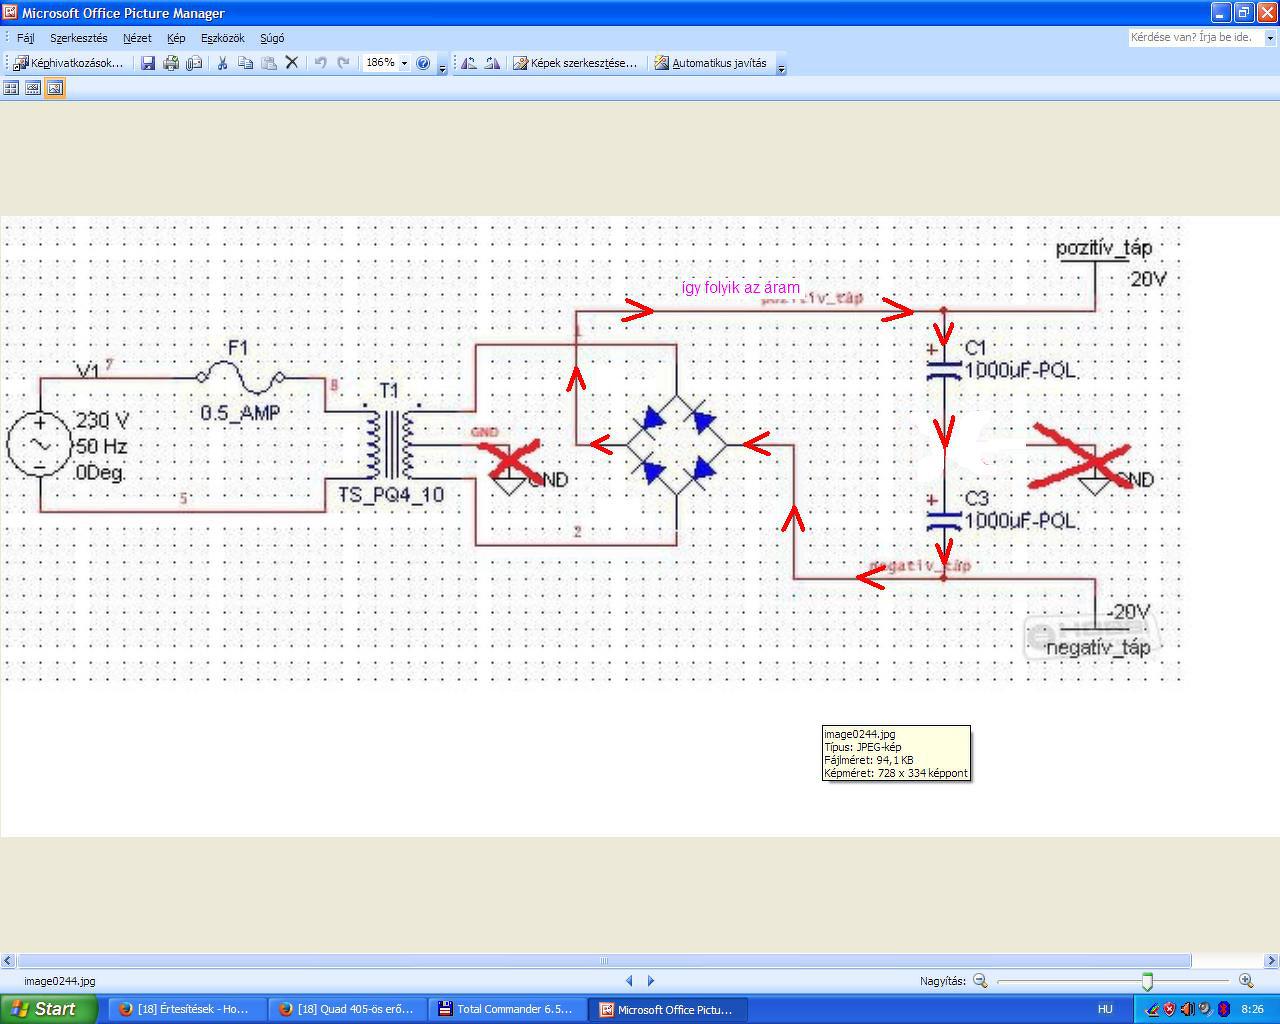Click the 186% zoom value field

[380, 63]
